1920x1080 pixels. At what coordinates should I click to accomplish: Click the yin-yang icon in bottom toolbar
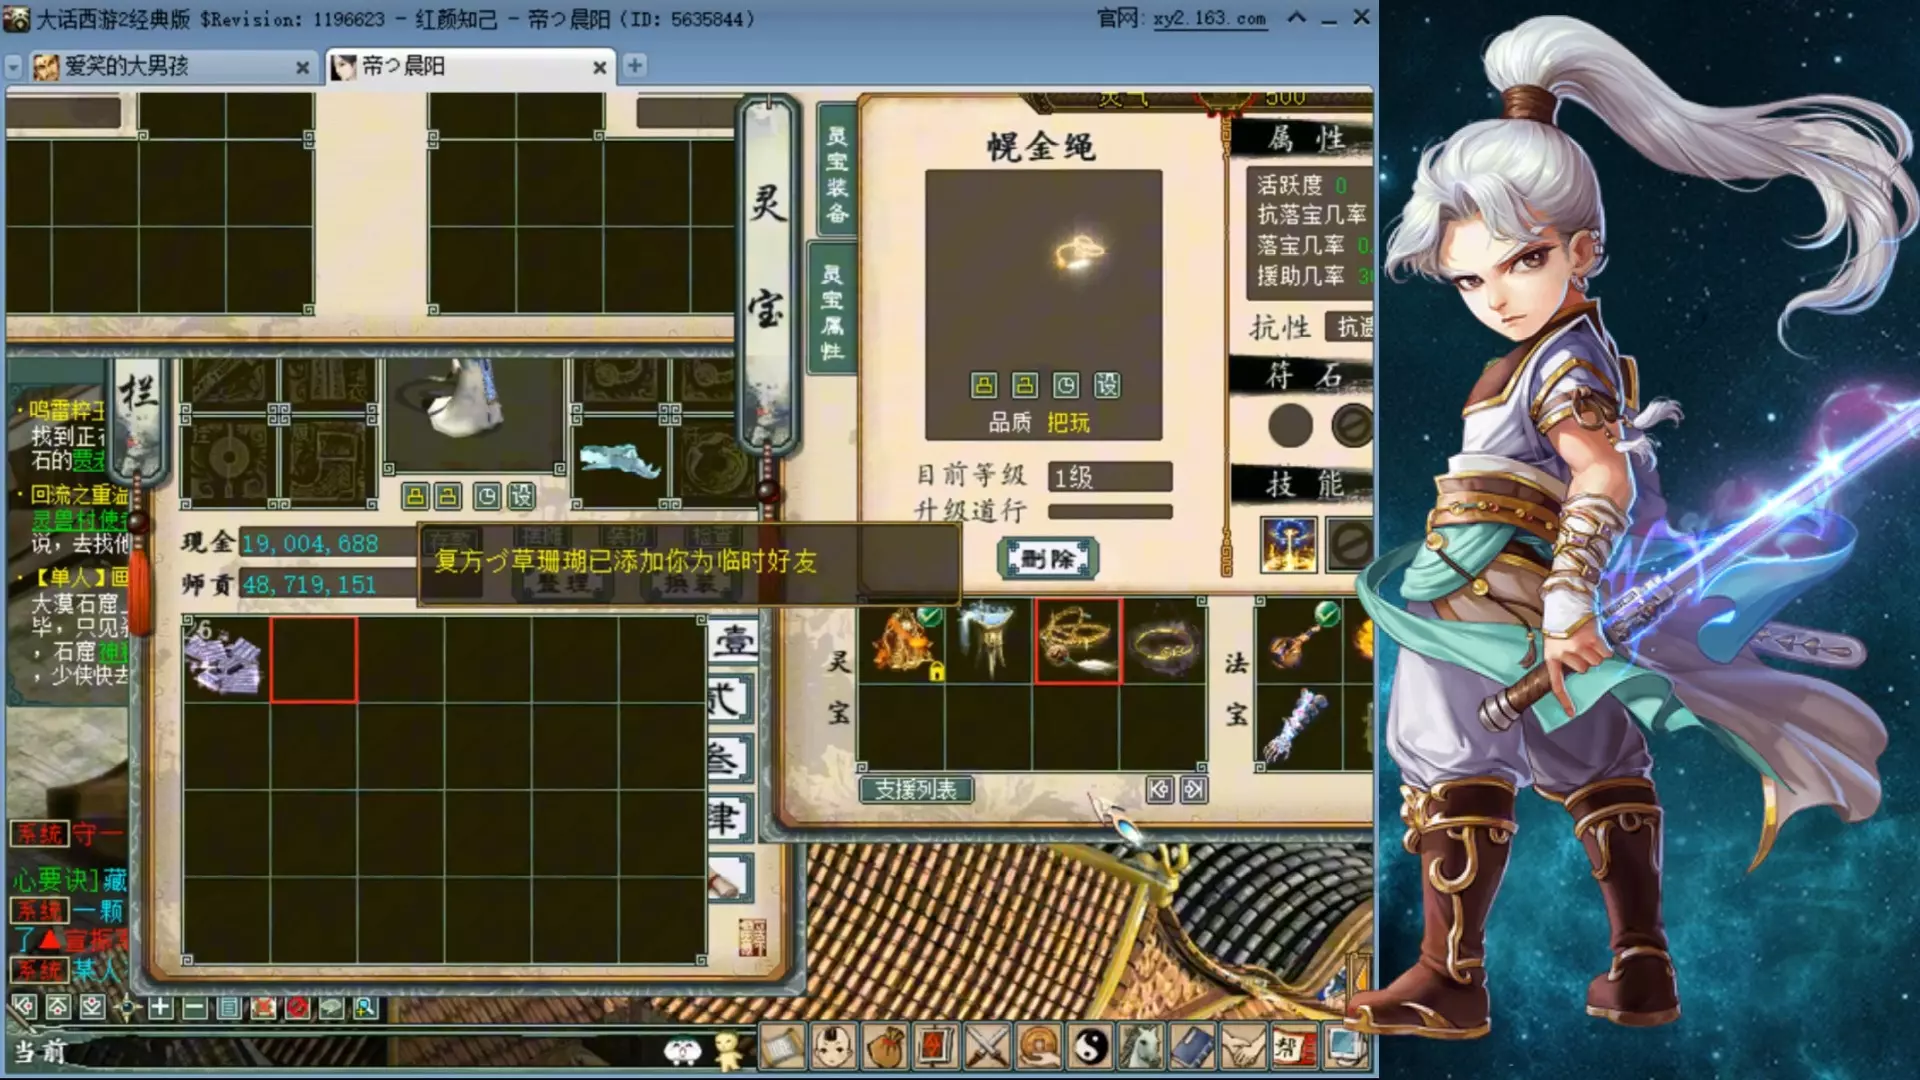tap(1091, 1047)
